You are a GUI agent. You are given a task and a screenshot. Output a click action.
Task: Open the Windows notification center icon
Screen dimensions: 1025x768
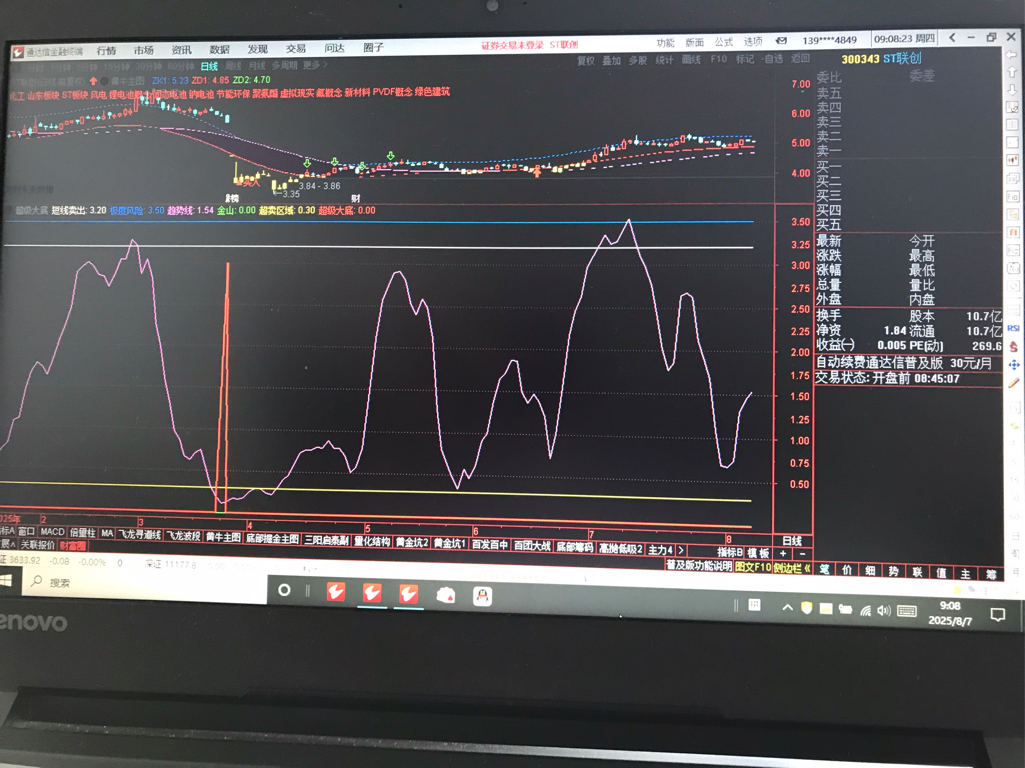[998, 614]
